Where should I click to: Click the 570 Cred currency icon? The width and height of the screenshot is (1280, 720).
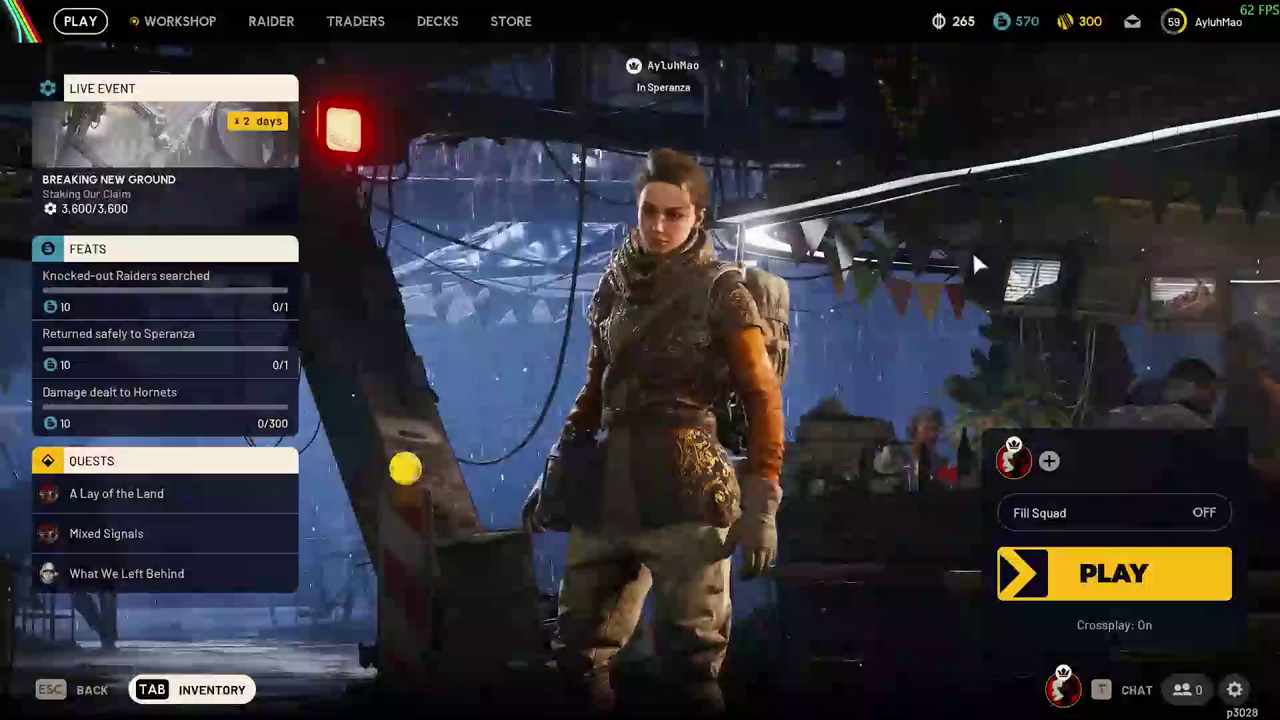[1001, 21]
